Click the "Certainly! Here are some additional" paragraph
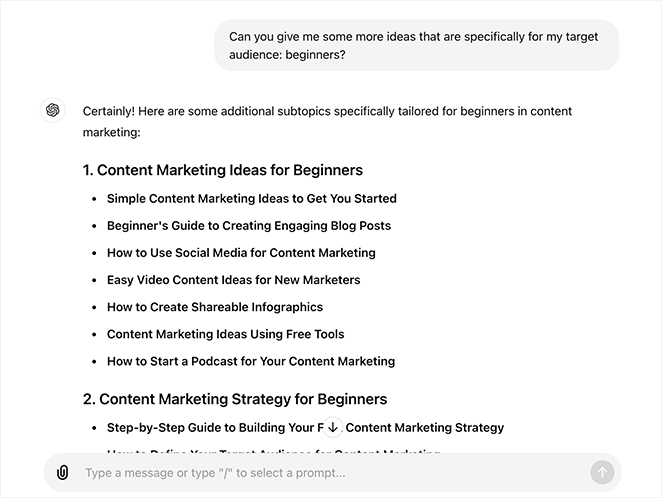This screenshot has height=498, width=662. [327, 121]
